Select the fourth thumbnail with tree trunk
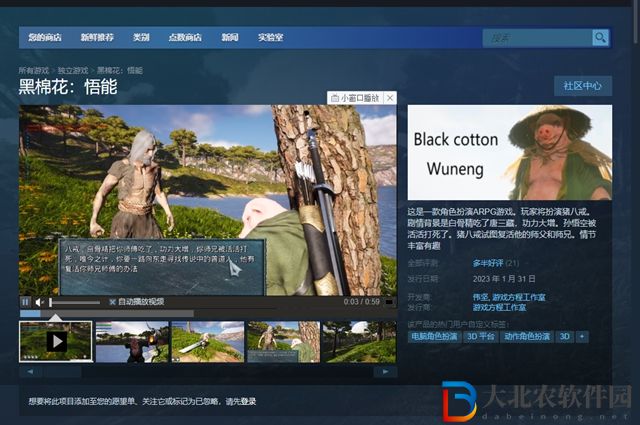The image size is (640, 425). click(284, 342)
